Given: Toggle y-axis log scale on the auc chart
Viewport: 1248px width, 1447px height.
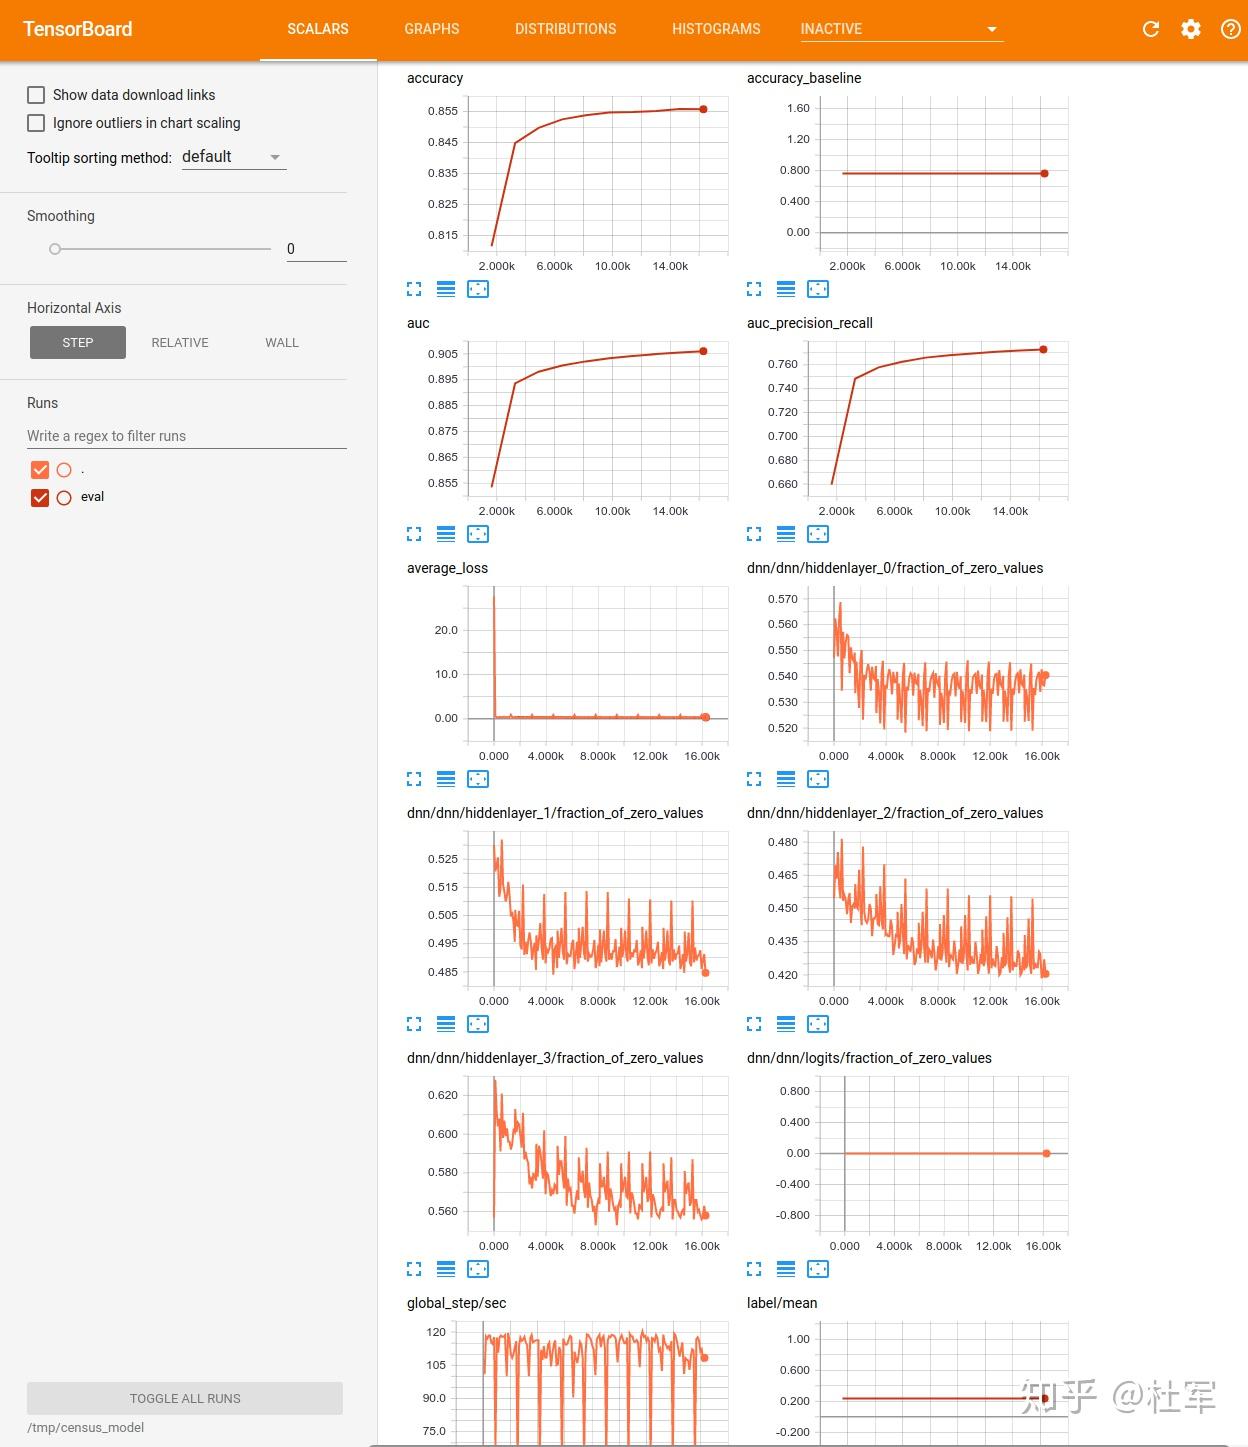Looking at the screenshot, I should point(446,534).
